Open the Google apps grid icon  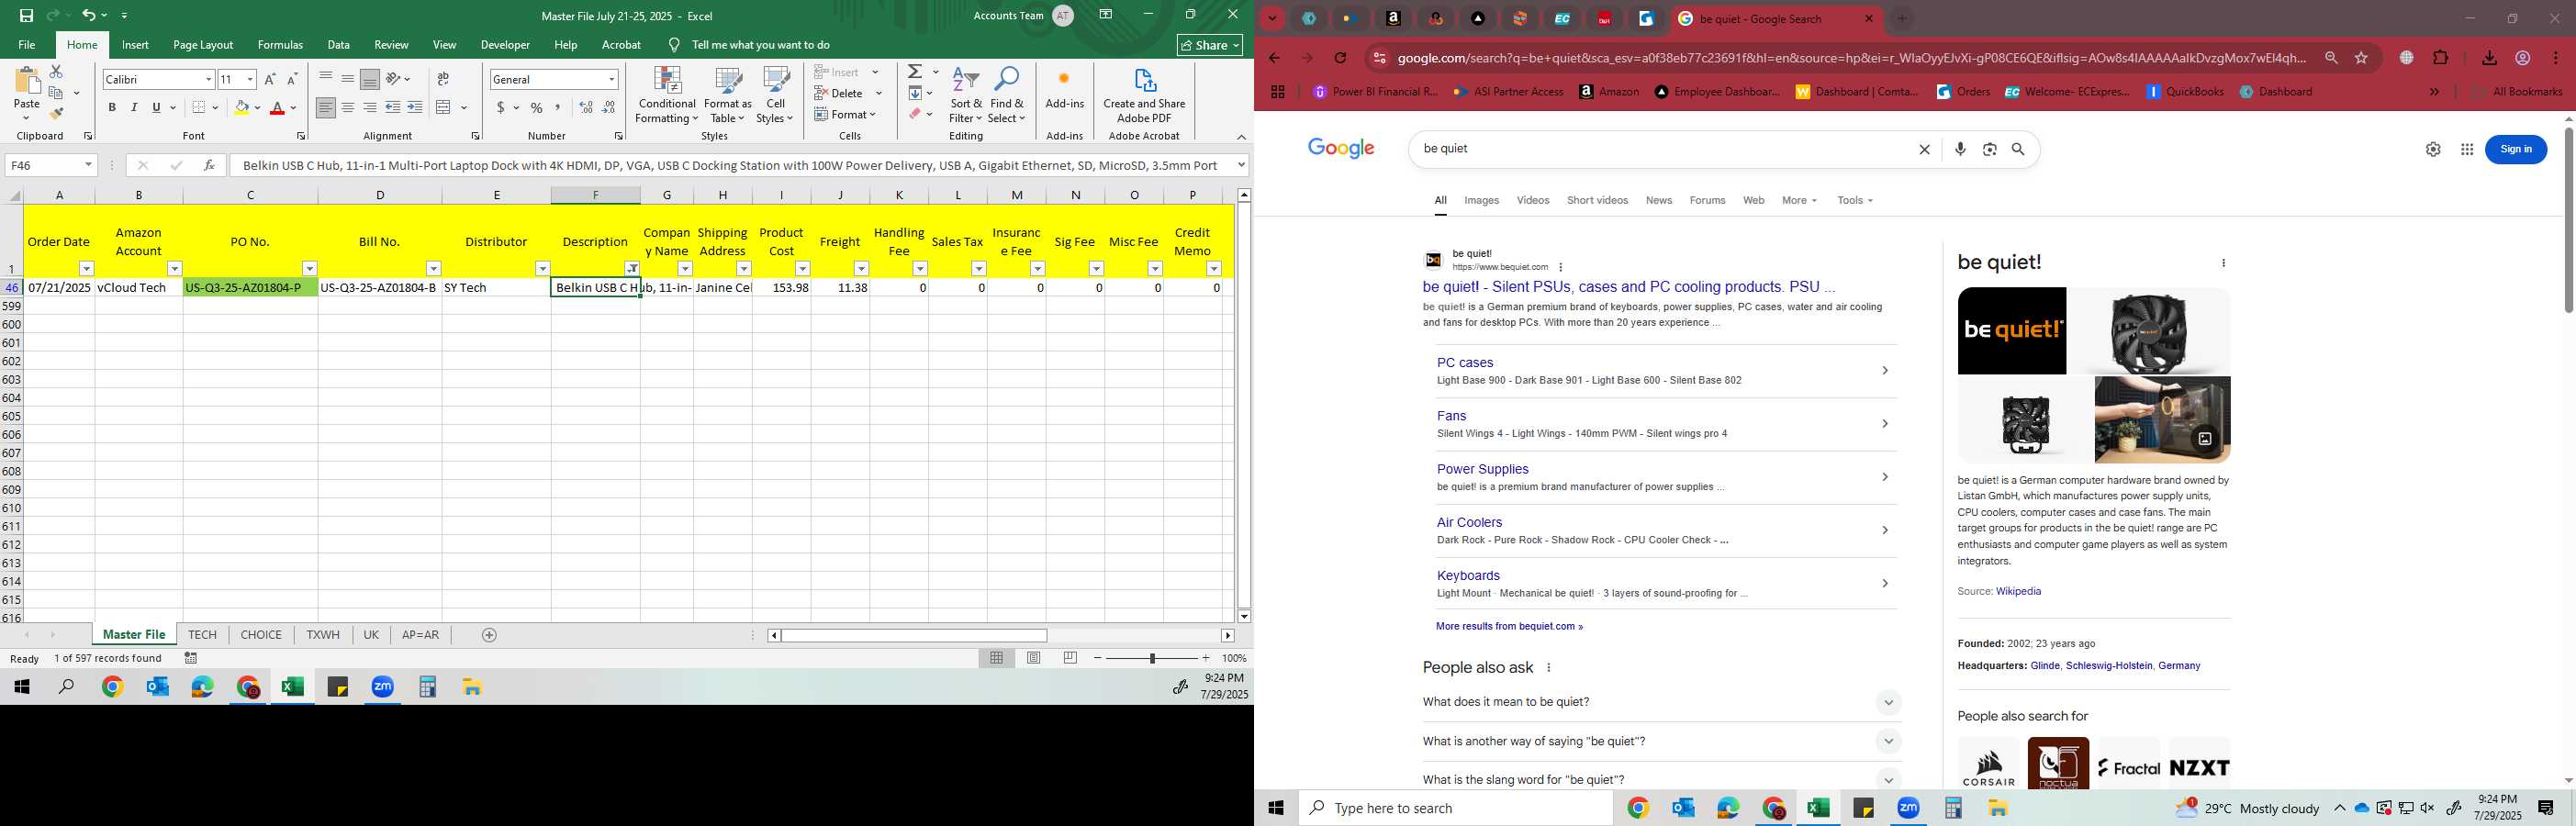click(x=2467, y=149)
